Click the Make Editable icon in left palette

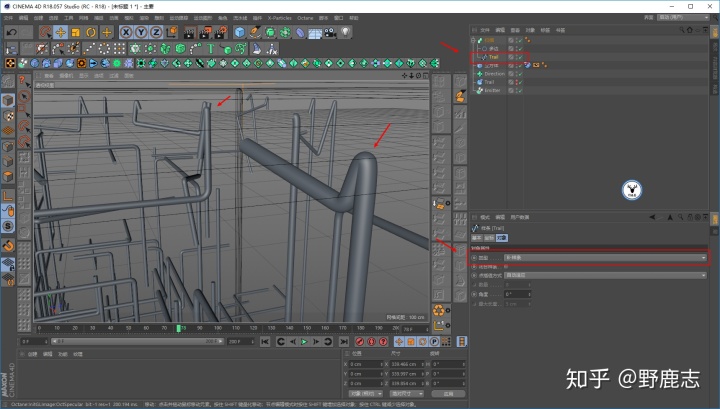coord(8,82)
